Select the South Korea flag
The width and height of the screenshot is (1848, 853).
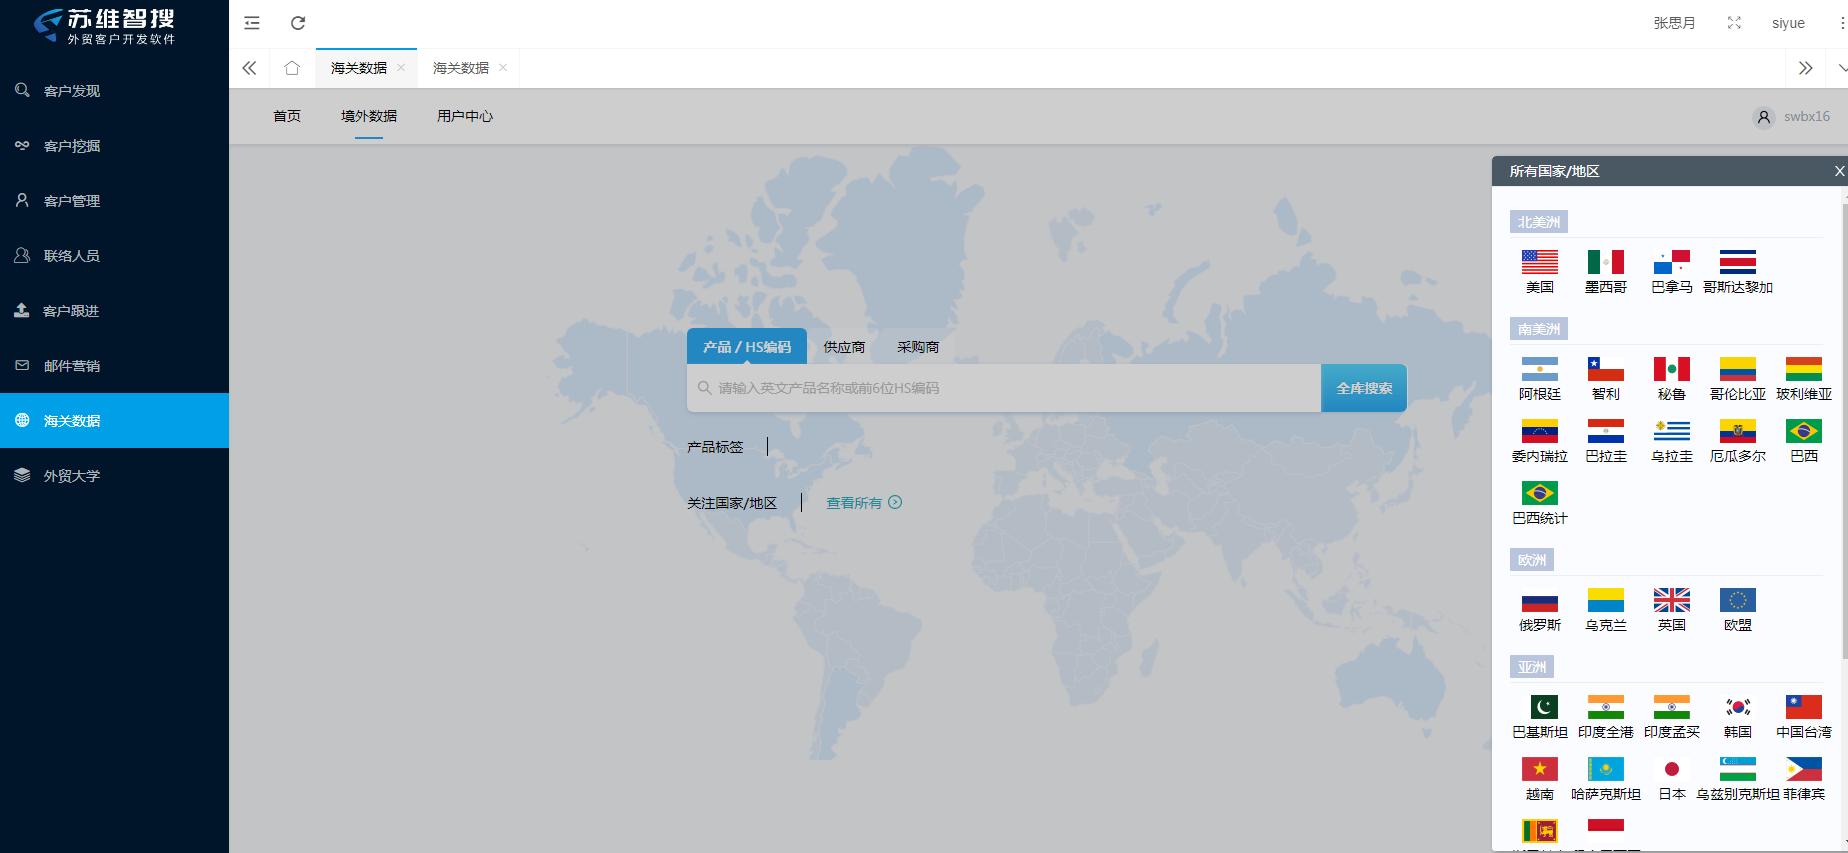pos(1737,707)
